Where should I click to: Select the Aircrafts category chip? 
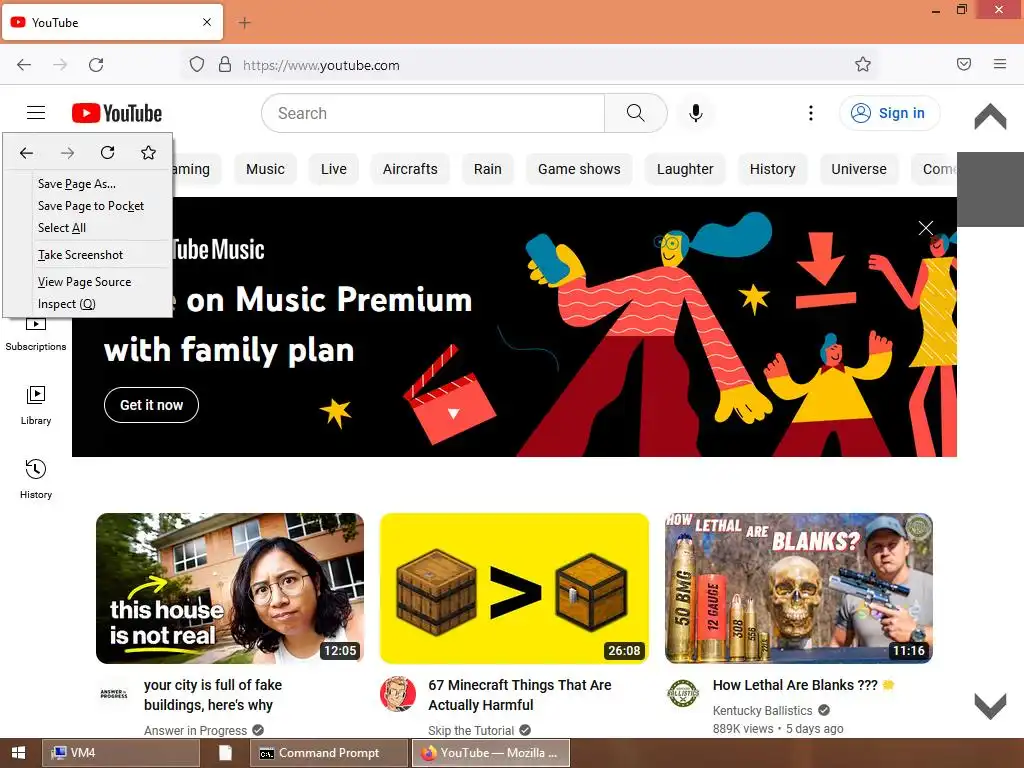point(410,169)
